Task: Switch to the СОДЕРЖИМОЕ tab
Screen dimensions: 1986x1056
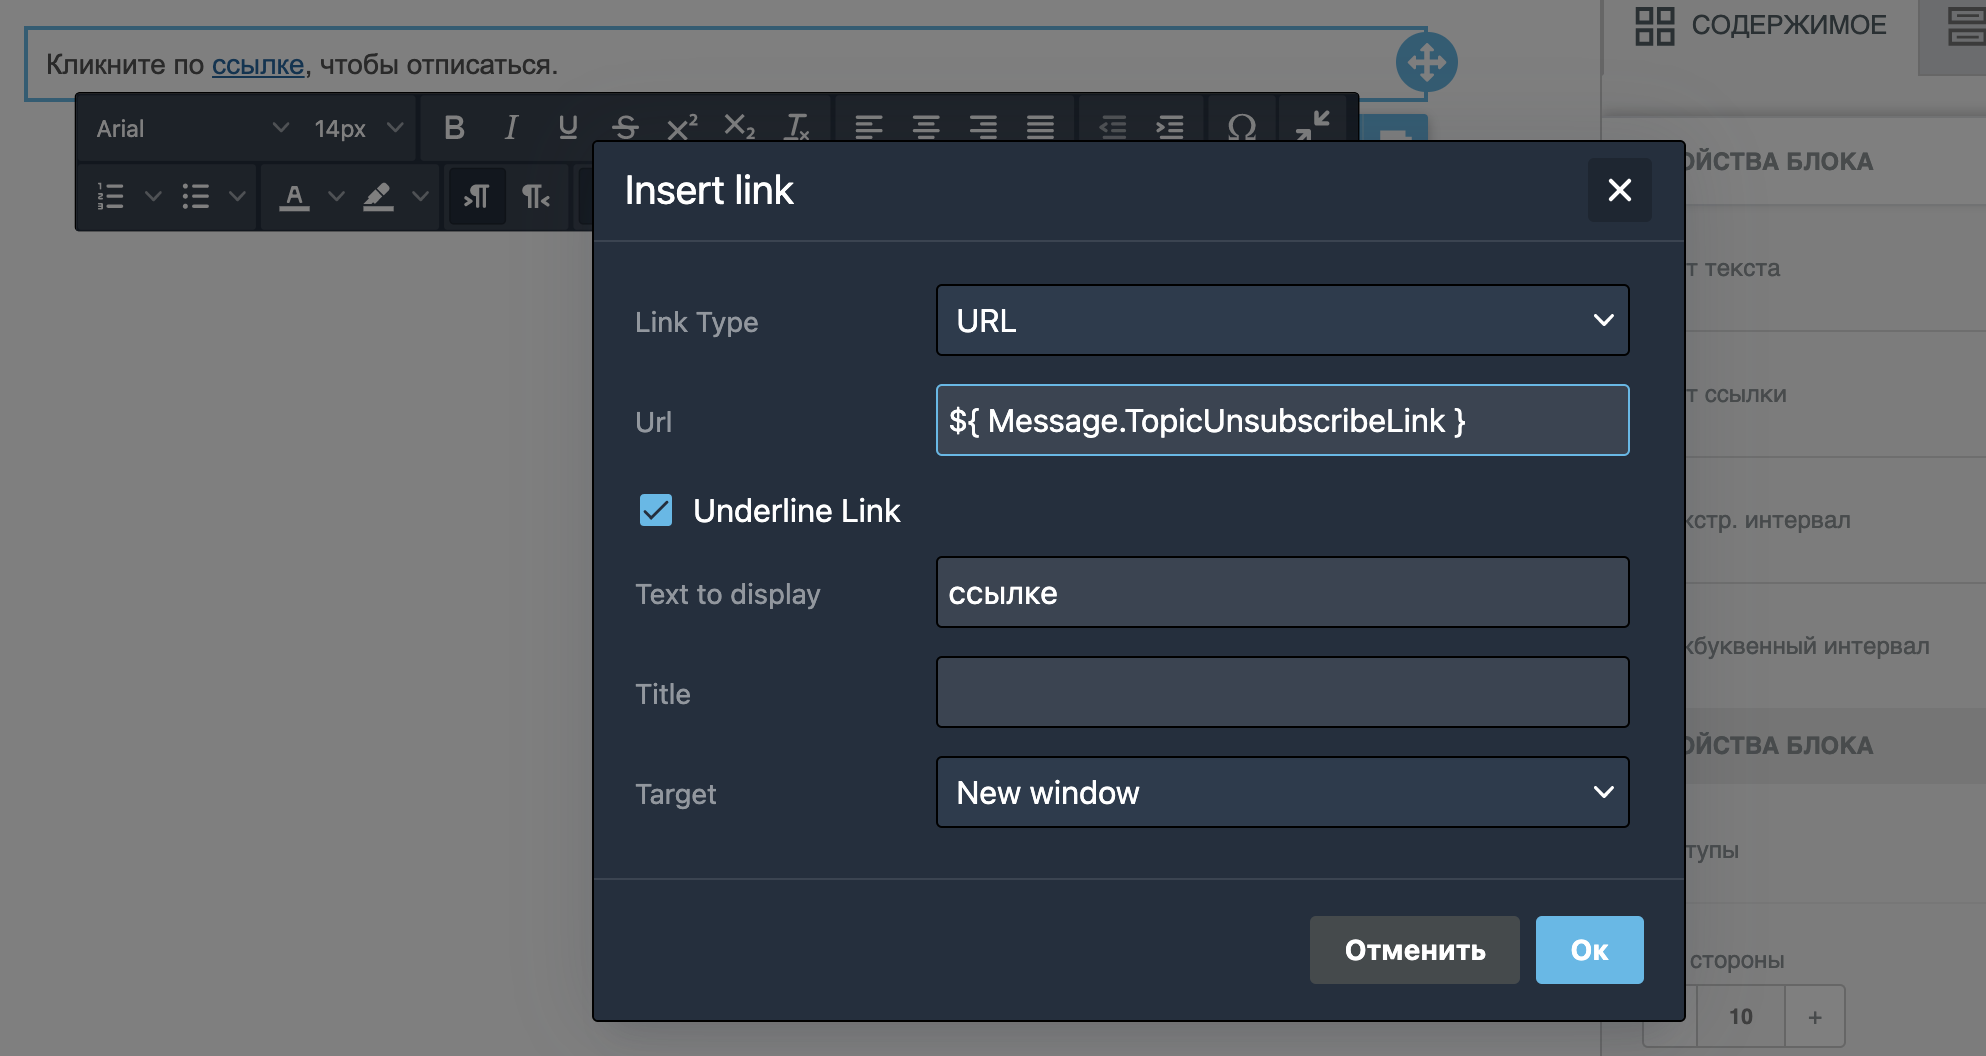Action: click(1762, 26)
